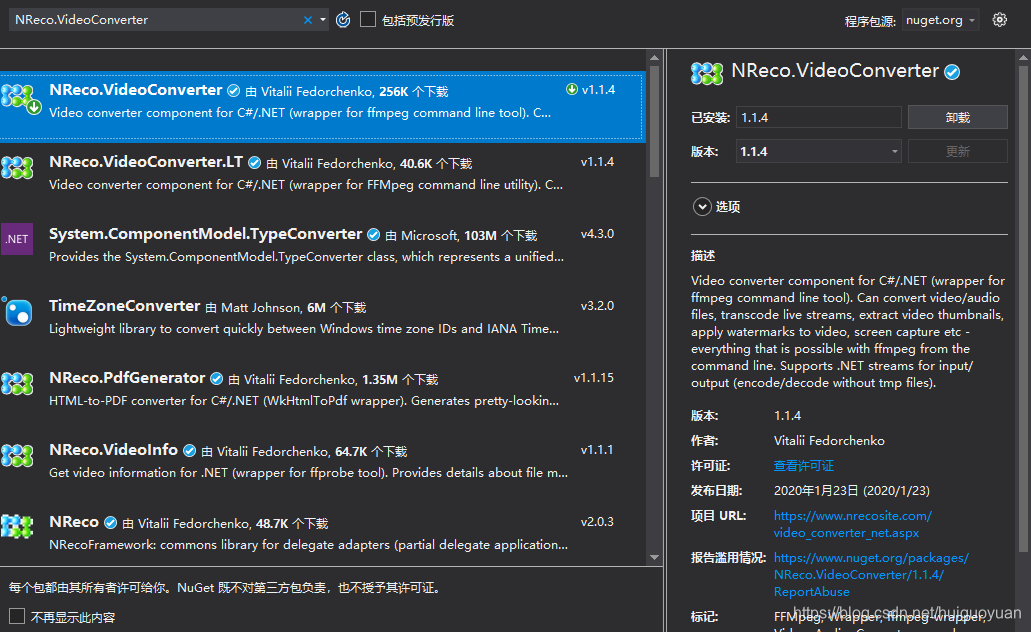The height and width of the screenshot is (632, 1031).
Task: Check the 不再显示此内容 checkbox
Action: tap(17, 616)
